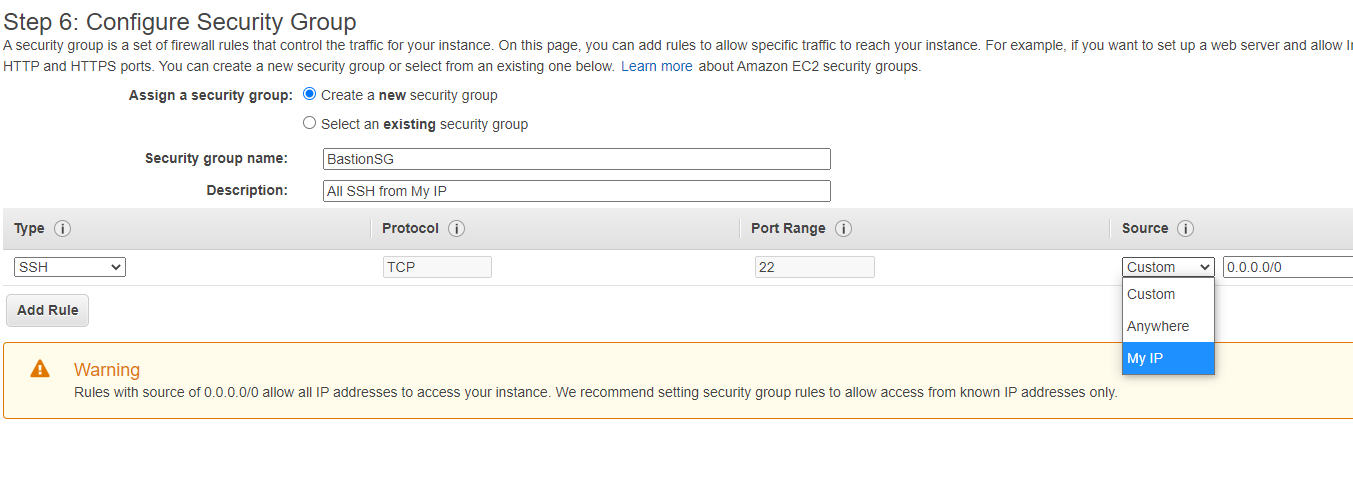Collapse the Custom source dropdown
Image resolution: width=1353 pixels, height=500 pixels.
(x=1168, y=267)
